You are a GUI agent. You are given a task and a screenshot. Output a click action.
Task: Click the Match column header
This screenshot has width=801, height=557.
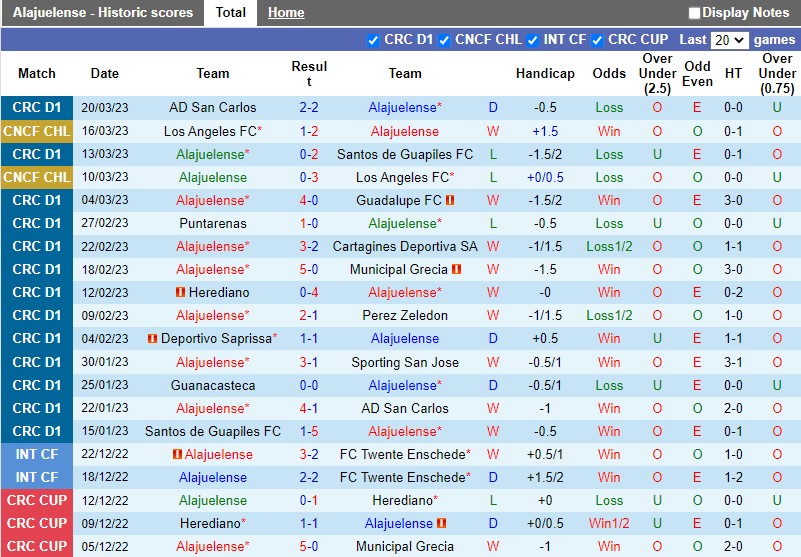(x=37, y=74)
